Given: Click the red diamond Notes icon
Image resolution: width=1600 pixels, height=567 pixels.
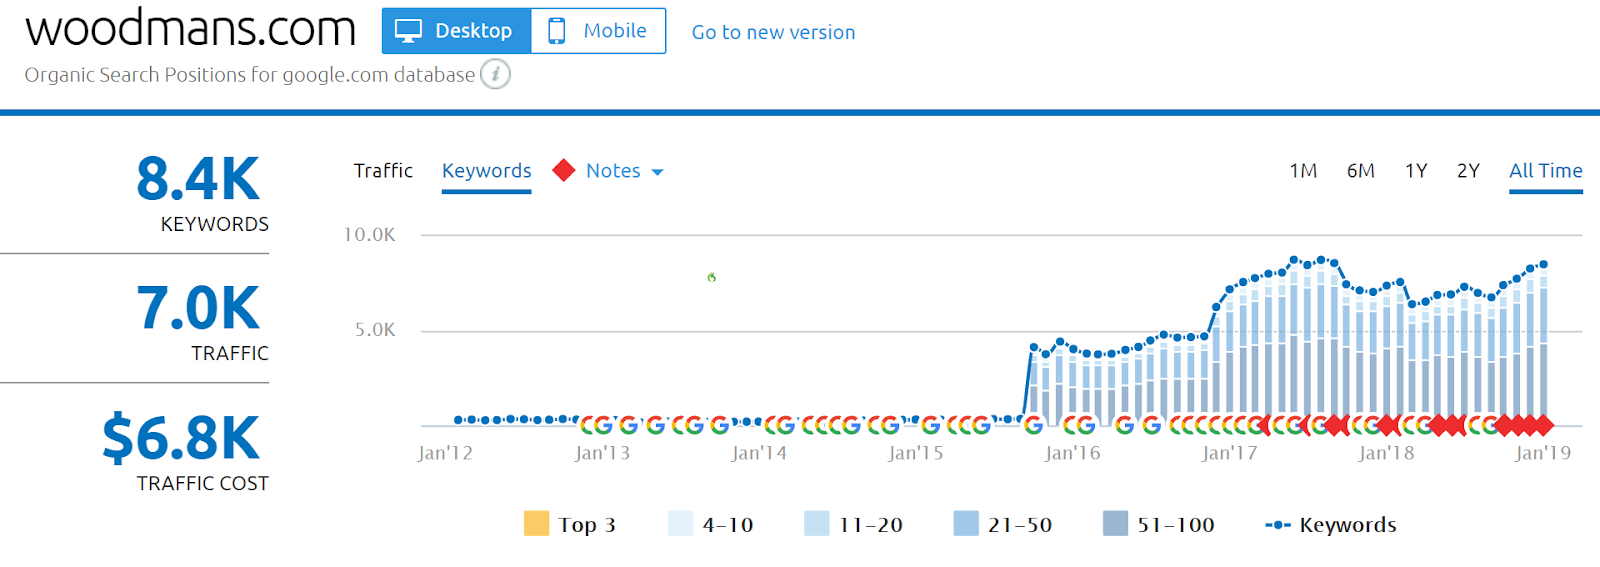Looking at the screenshot, I should [x=564, y=171].
